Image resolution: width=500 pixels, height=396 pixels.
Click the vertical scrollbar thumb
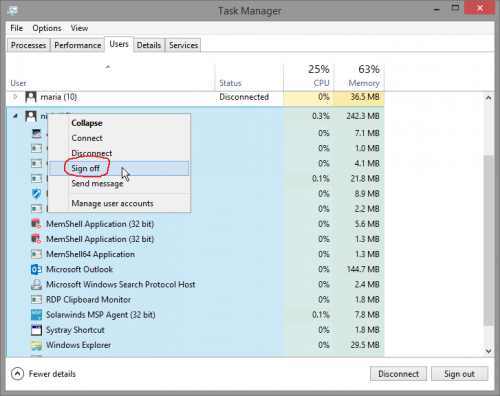(489, 240)
